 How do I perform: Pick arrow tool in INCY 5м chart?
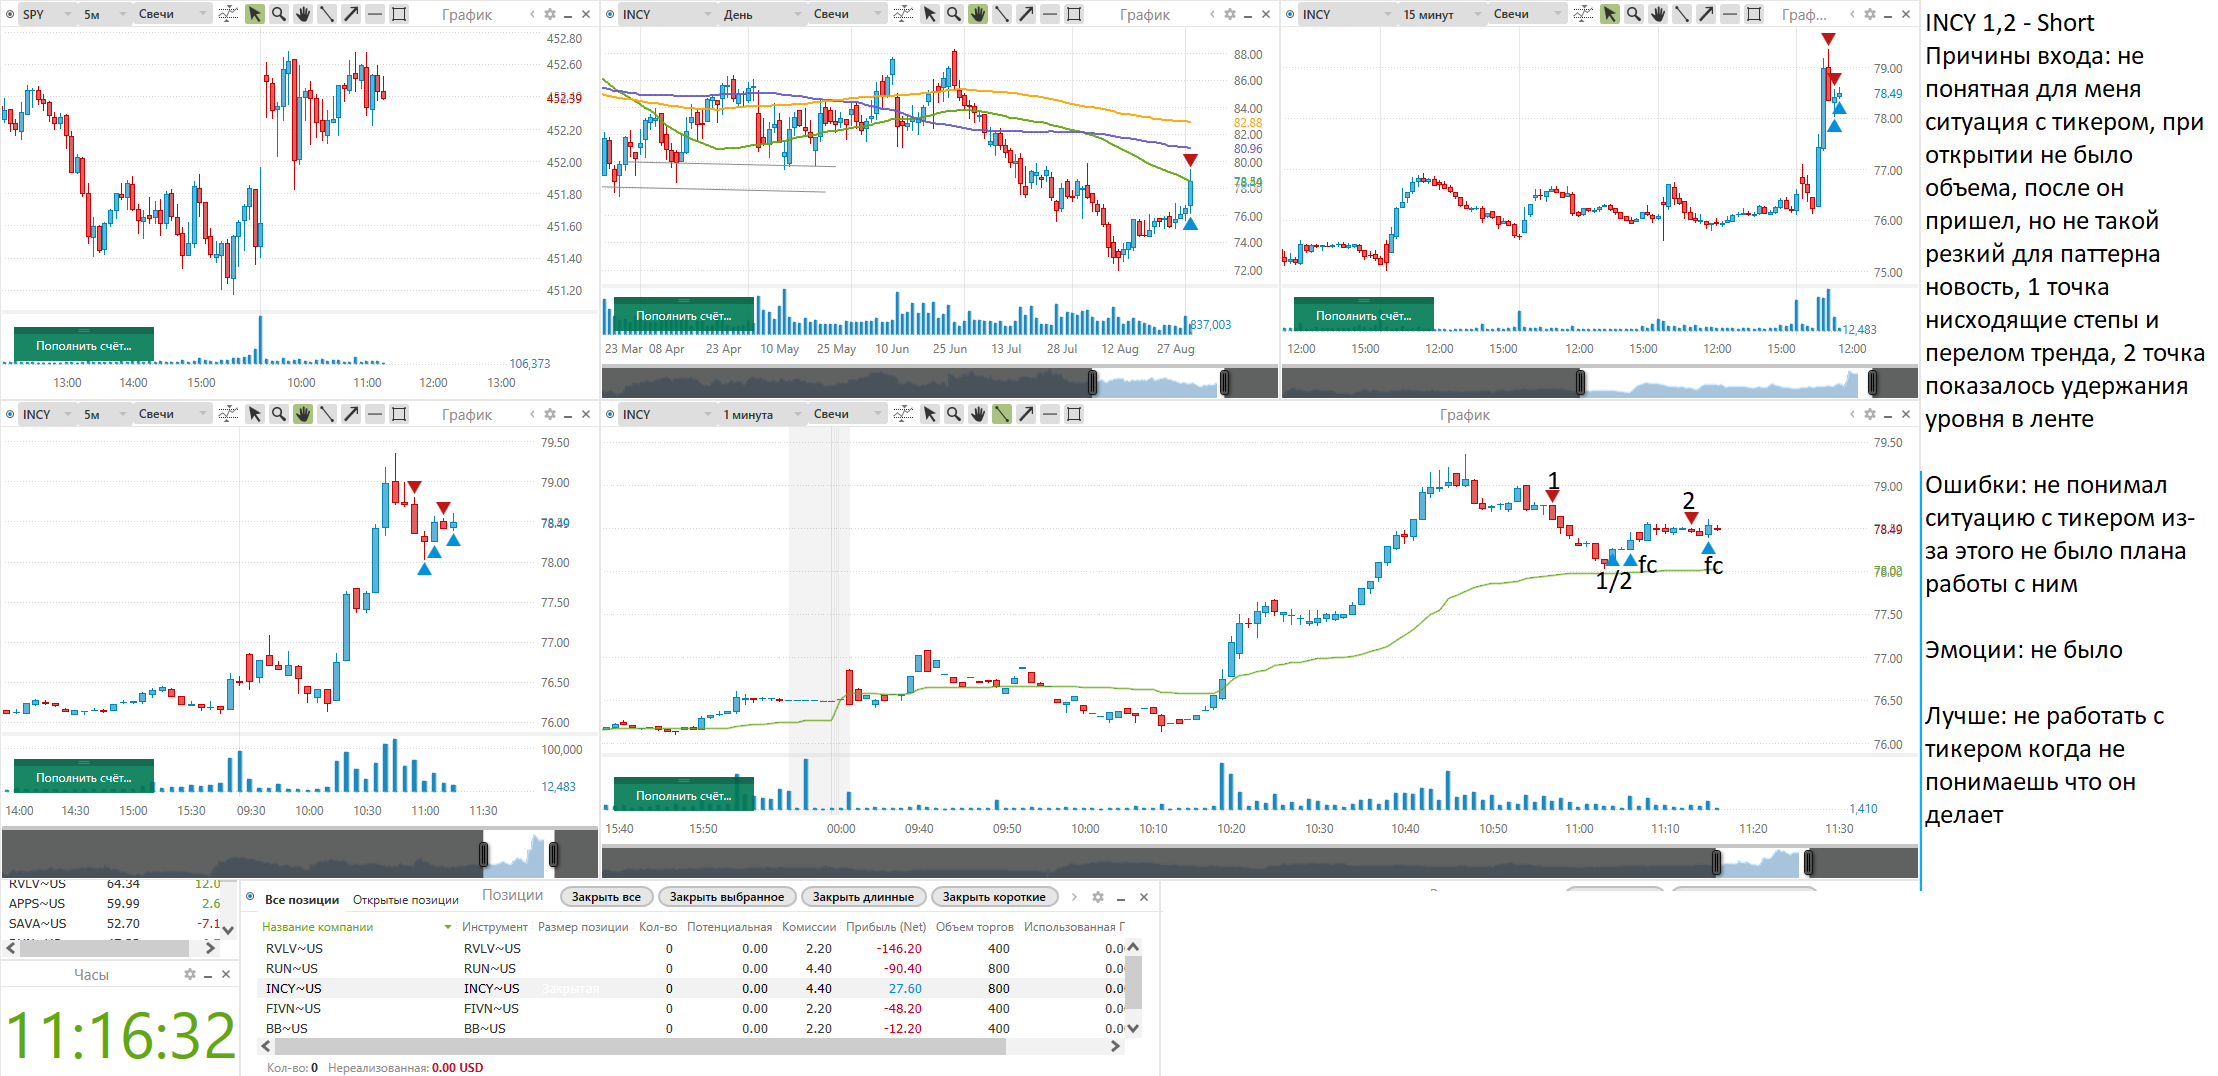tap(351, 414)
